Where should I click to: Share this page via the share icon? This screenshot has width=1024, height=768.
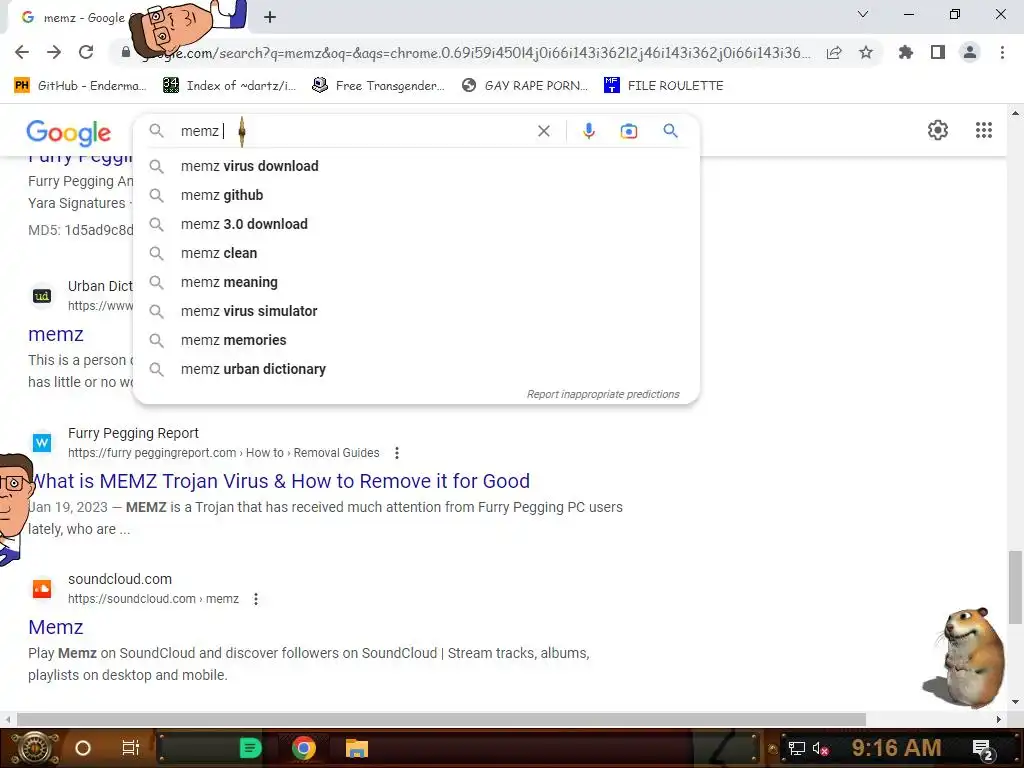[x=834, y=53]
